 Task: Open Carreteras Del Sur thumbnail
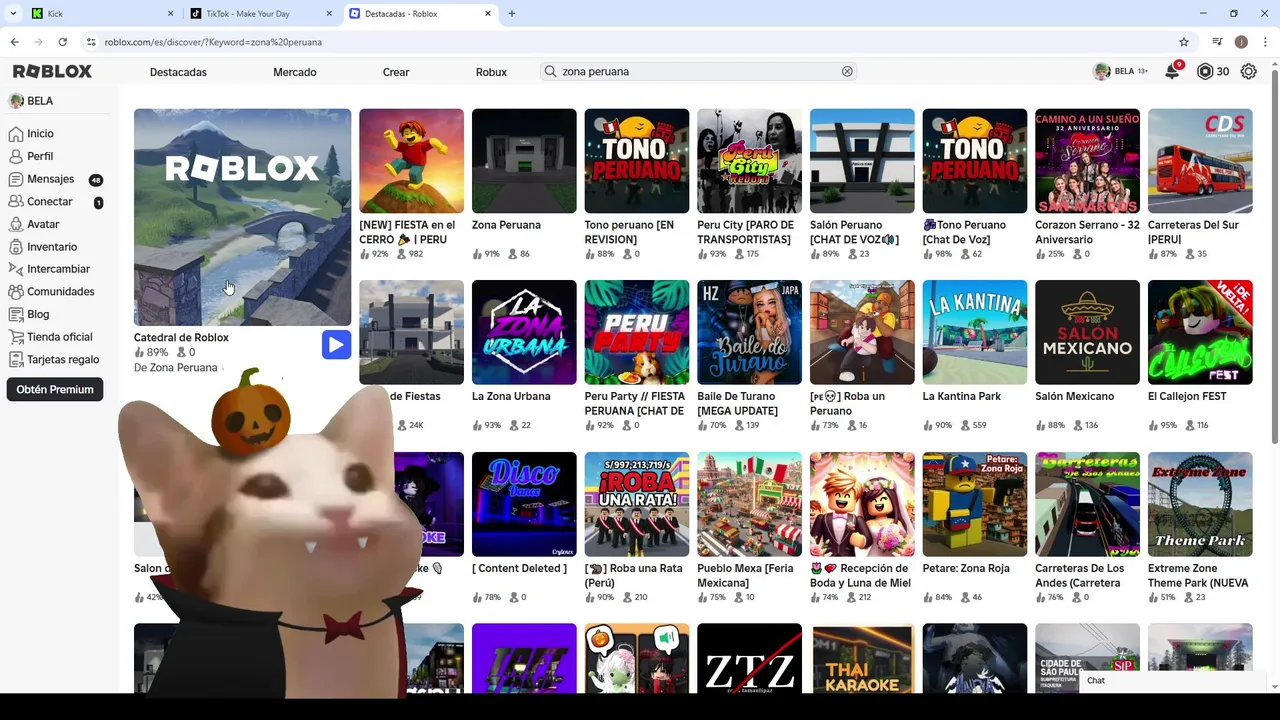coord(1200,161)
